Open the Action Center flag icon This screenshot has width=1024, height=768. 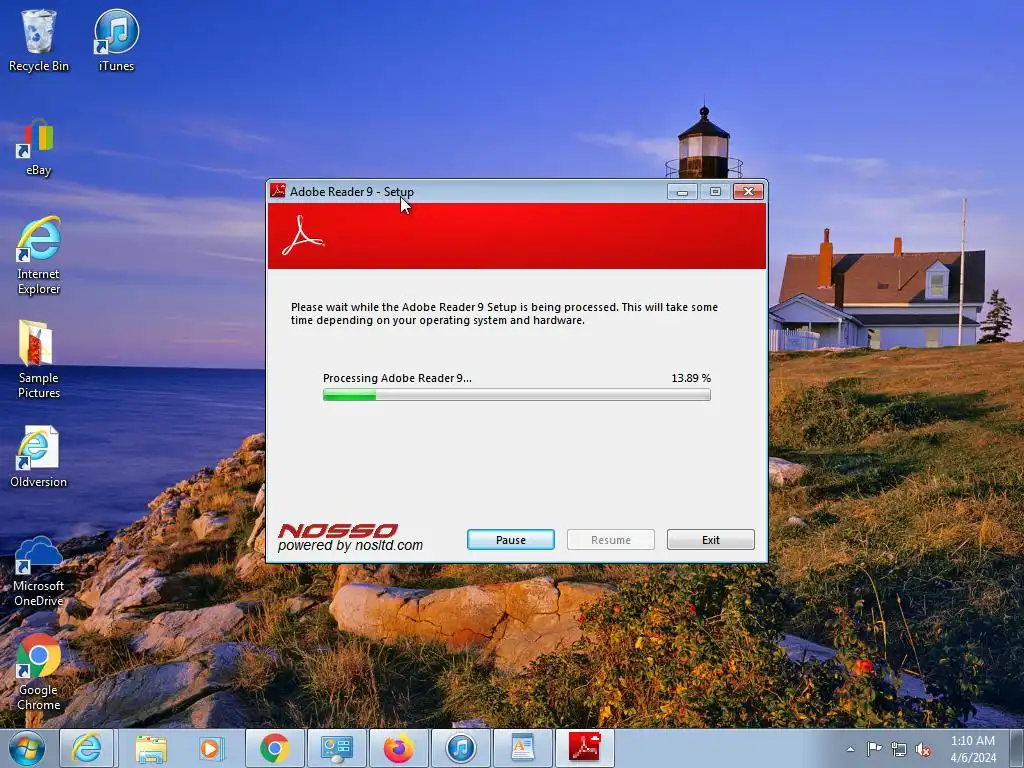(874, 749)
